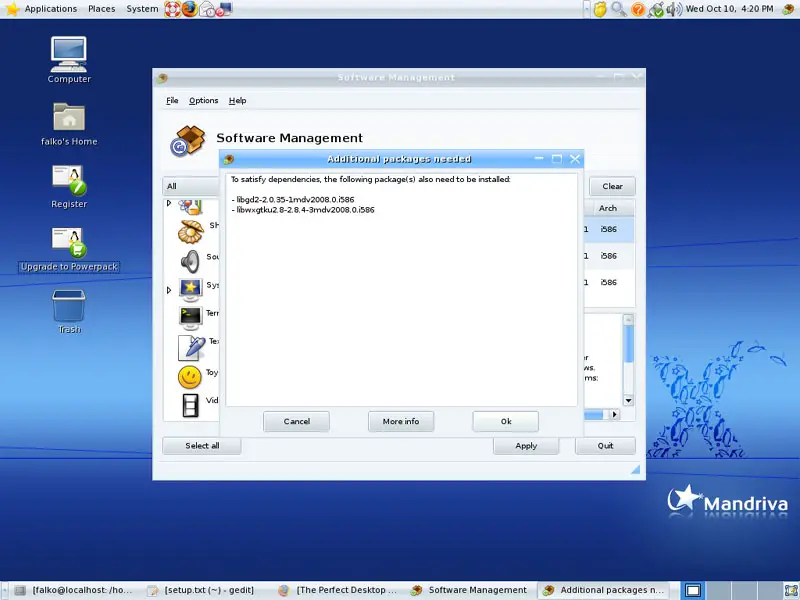Click the magnifier search tray icon
The height and width of the screenshot is (600, 800).
tap(618, 9)
